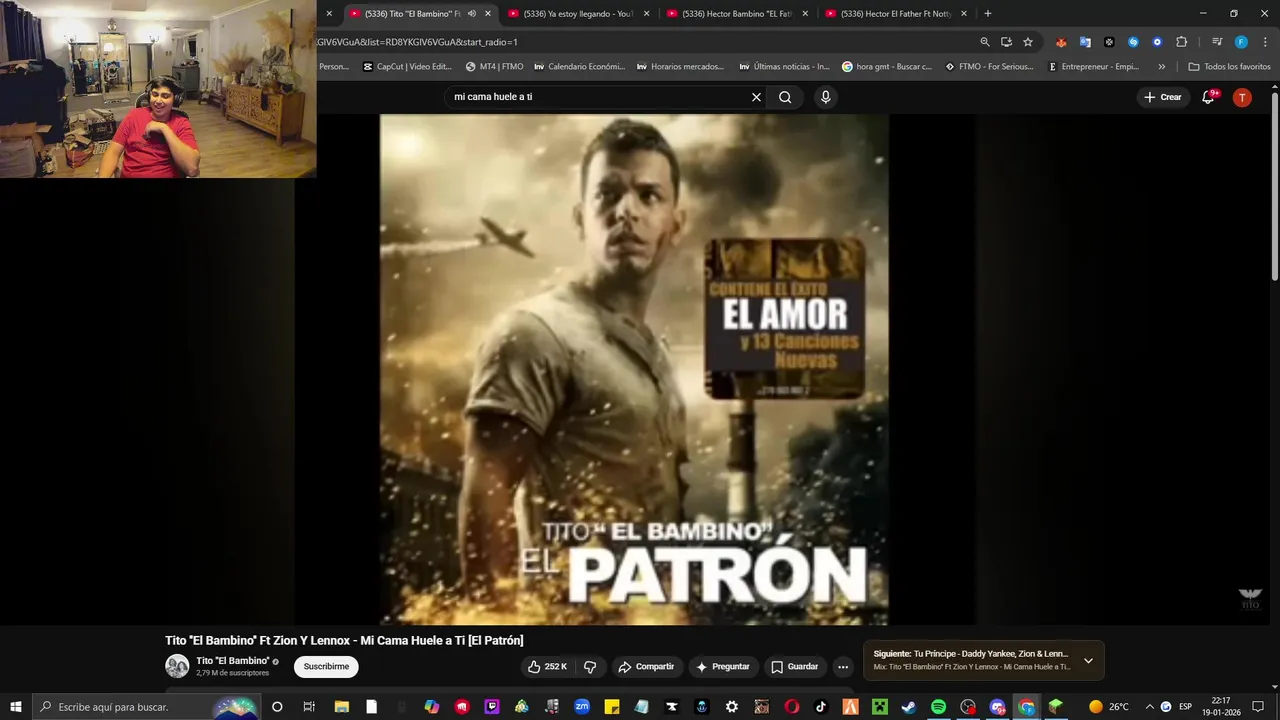Bookmark page with the star icon
1280x720 pixels.
(x=1028, y=42)
